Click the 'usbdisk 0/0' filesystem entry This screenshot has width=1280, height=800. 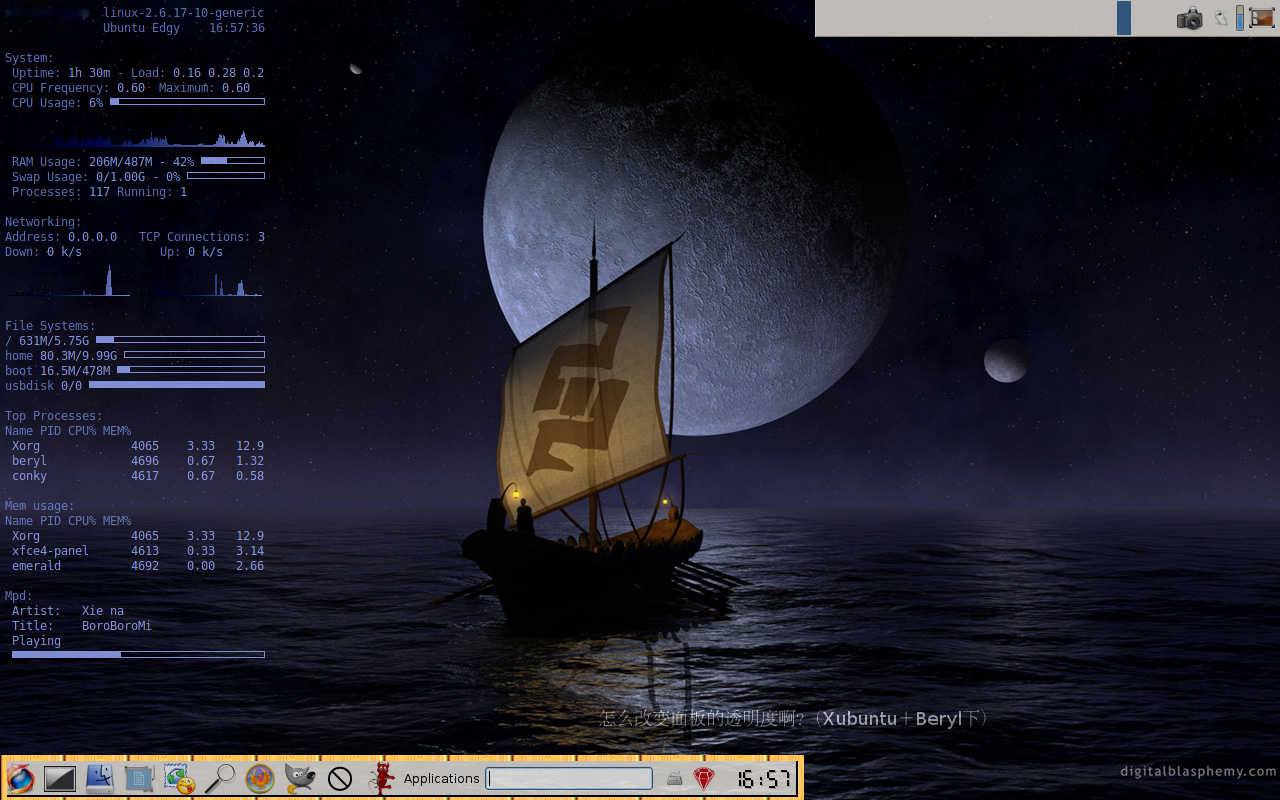[44, 386]
